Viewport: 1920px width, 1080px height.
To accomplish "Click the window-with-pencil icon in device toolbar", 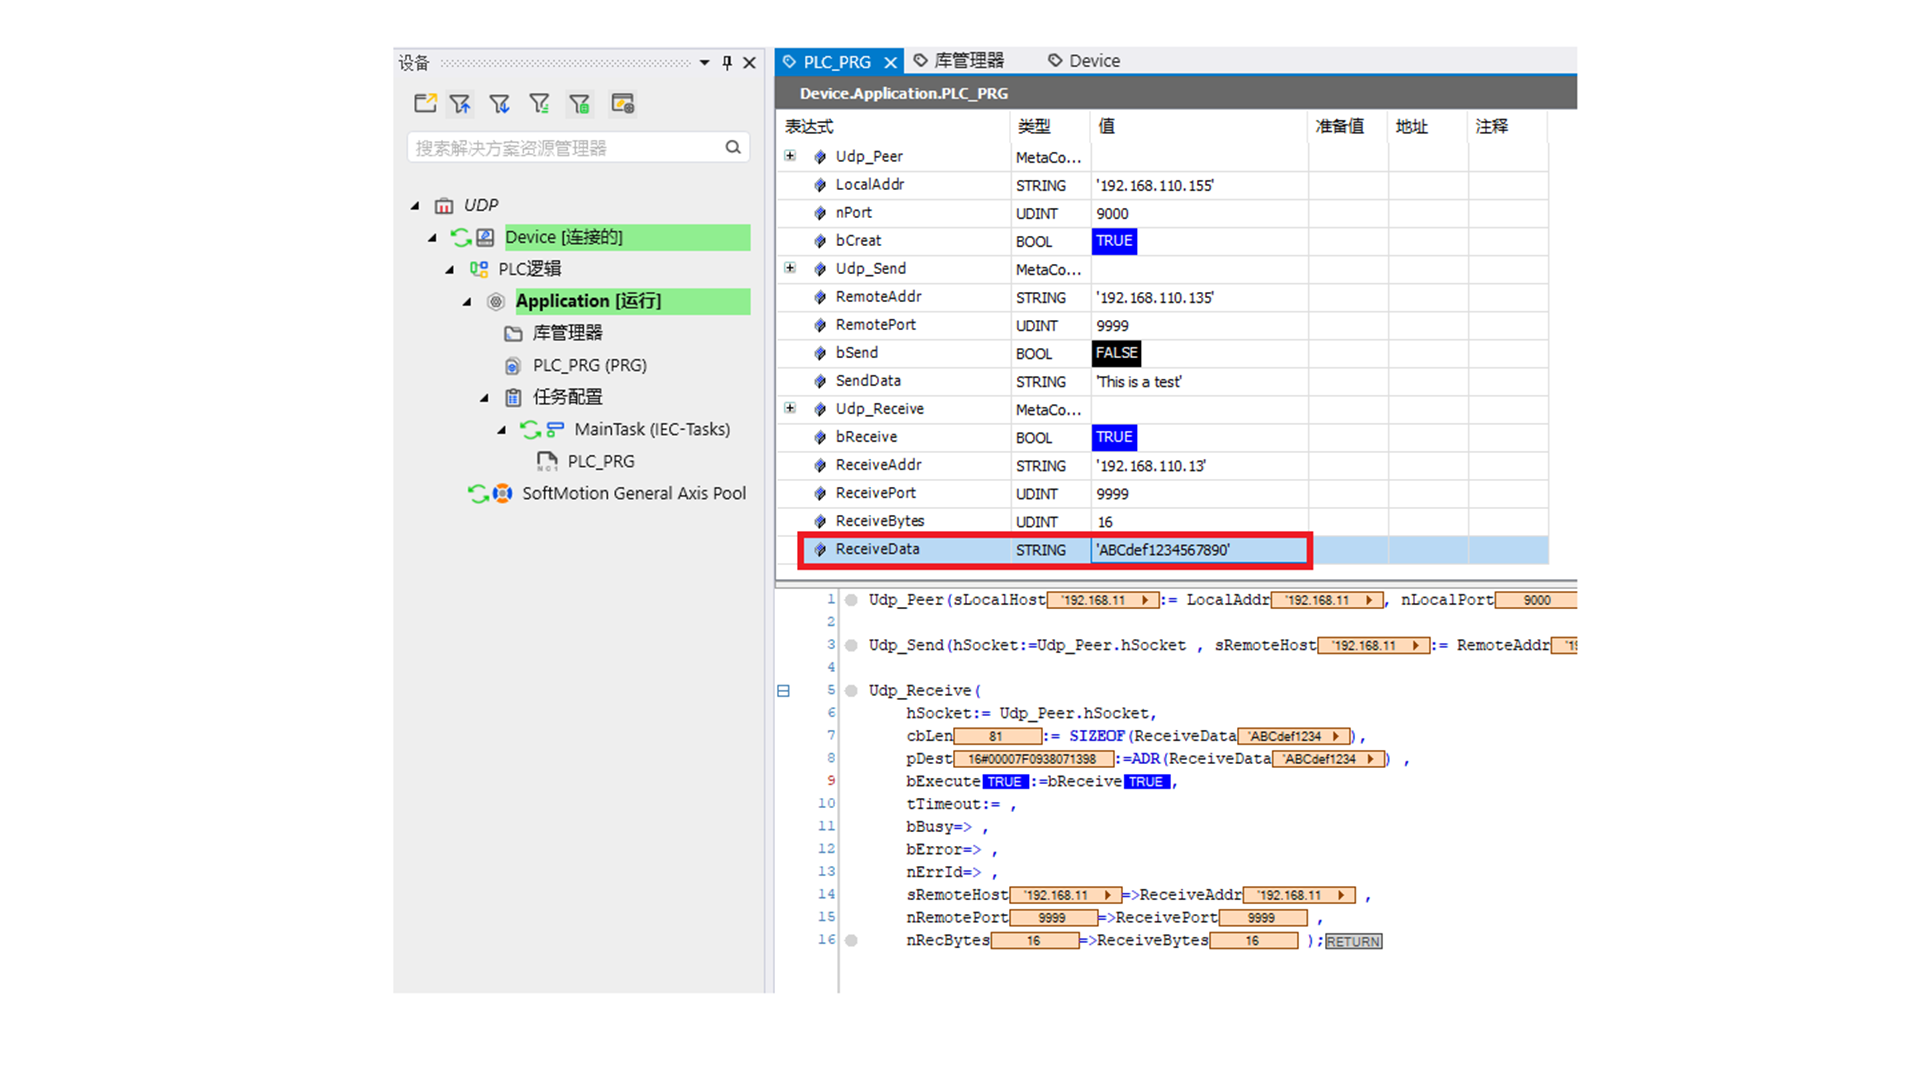I will coord(622,103).
